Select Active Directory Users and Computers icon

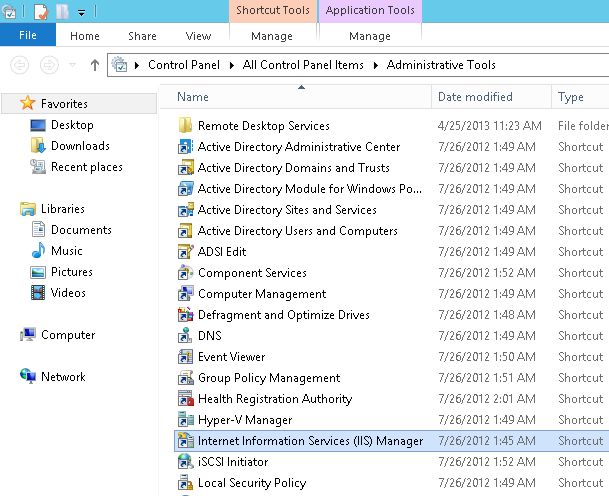(185, 230)
